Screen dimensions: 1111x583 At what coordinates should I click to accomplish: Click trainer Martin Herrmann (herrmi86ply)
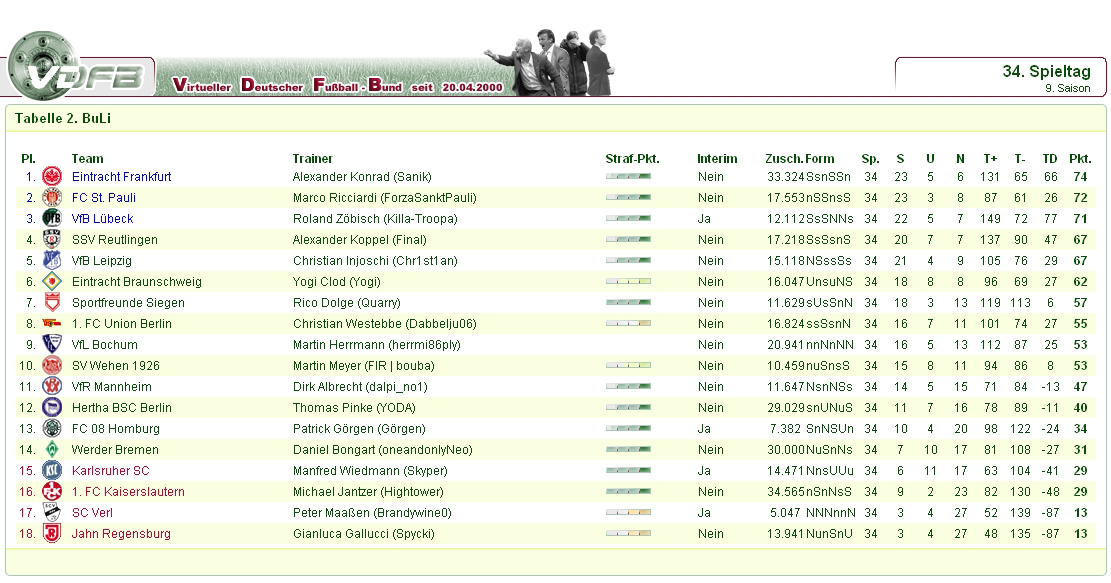(377, 345)
